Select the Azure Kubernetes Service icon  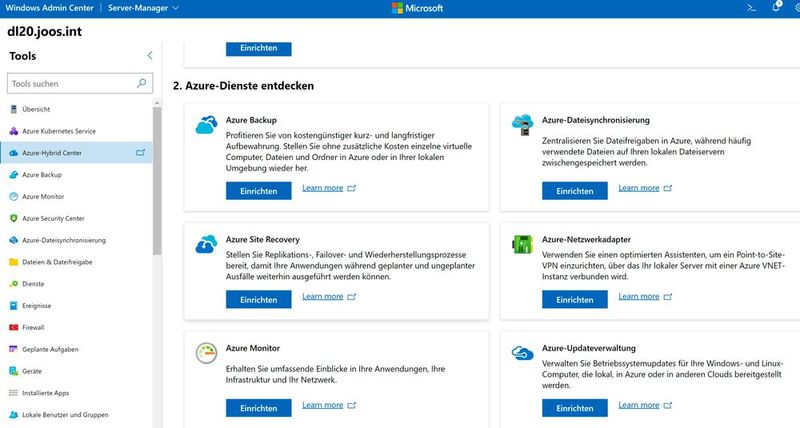pos(14,131)
